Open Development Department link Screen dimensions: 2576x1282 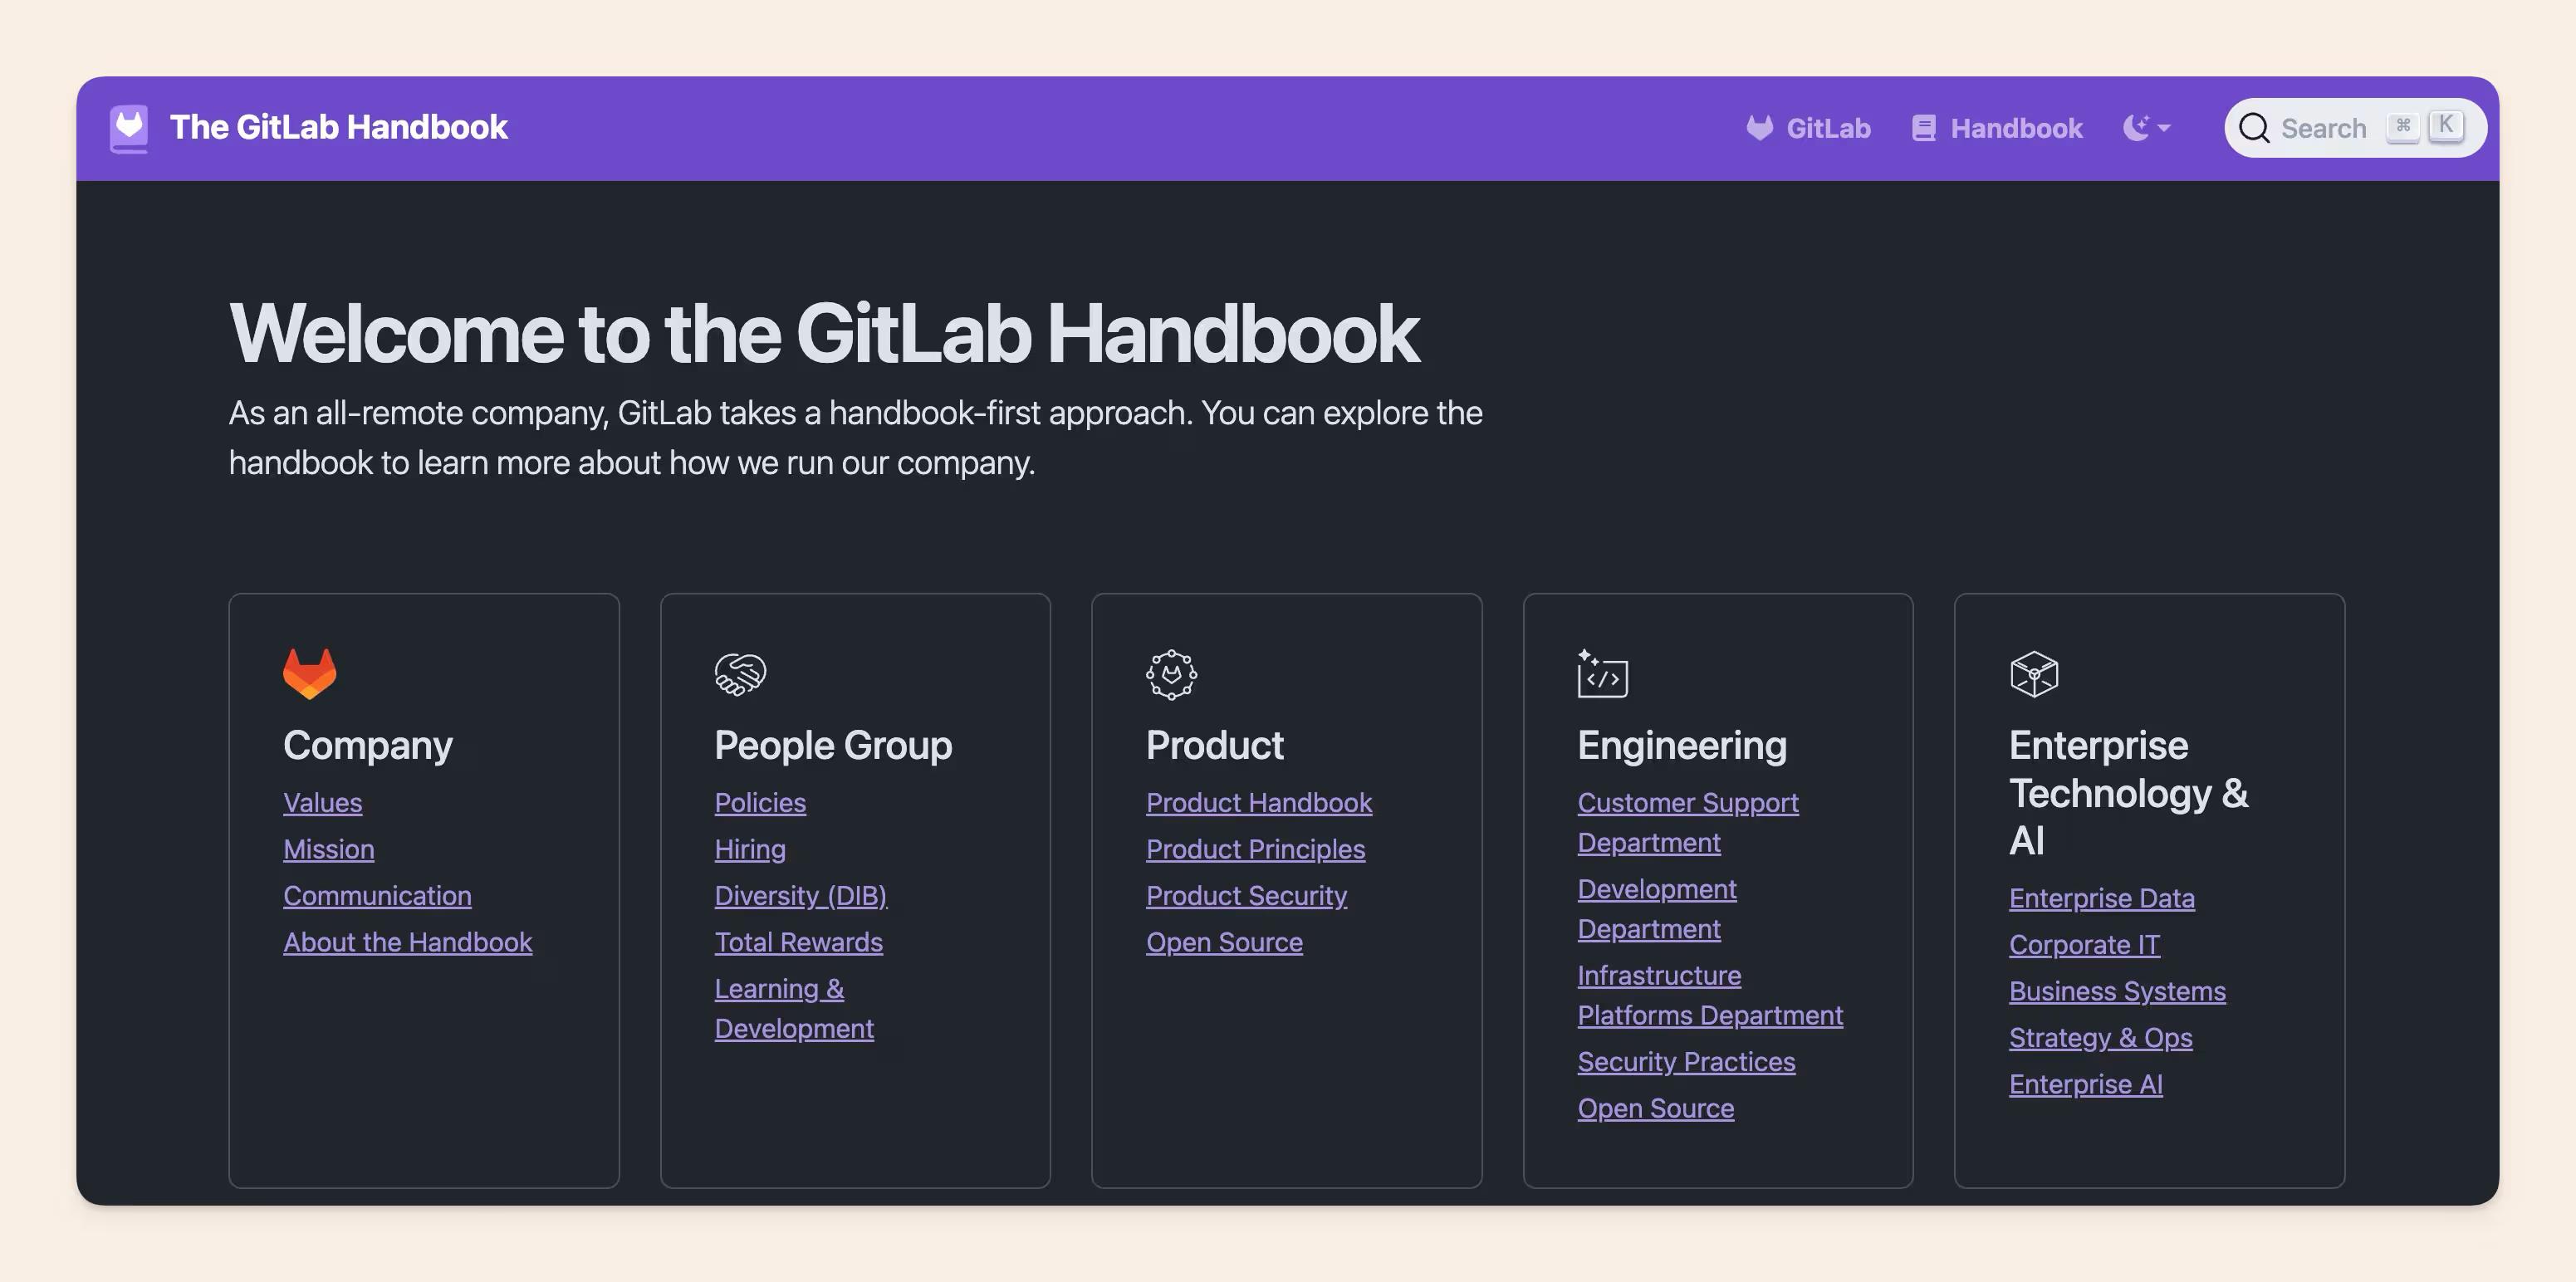point(1657,909)
